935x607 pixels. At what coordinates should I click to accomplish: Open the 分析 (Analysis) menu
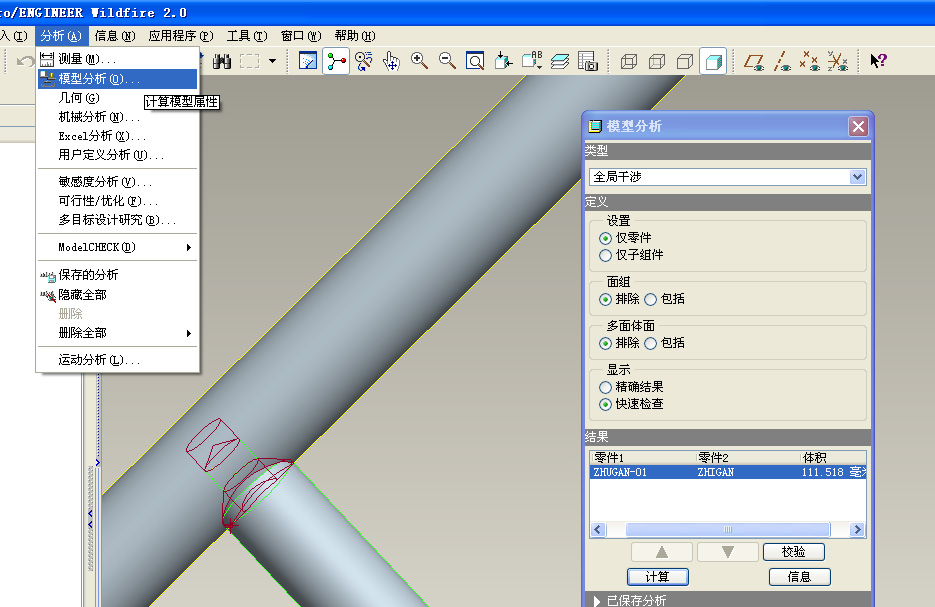coord(61,36)
